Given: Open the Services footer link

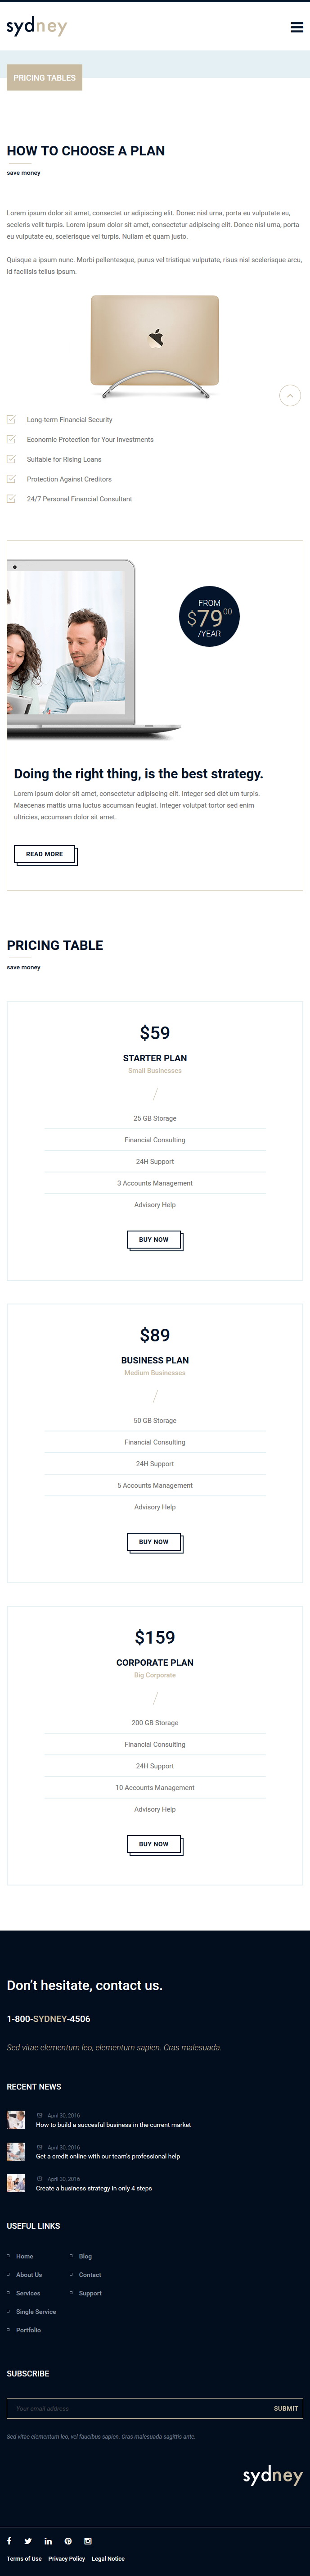Looking at the screenshot, I should [28, 2293].
